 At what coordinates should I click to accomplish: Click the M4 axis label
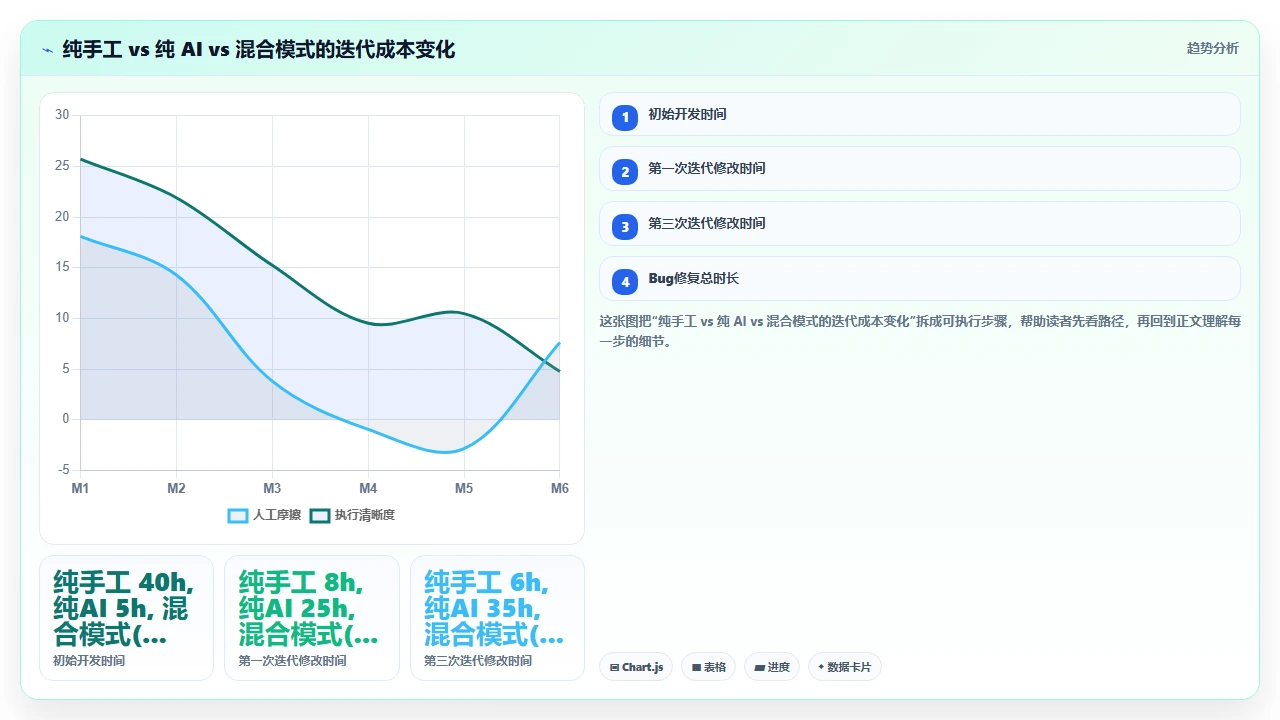(x=368, y=489)
